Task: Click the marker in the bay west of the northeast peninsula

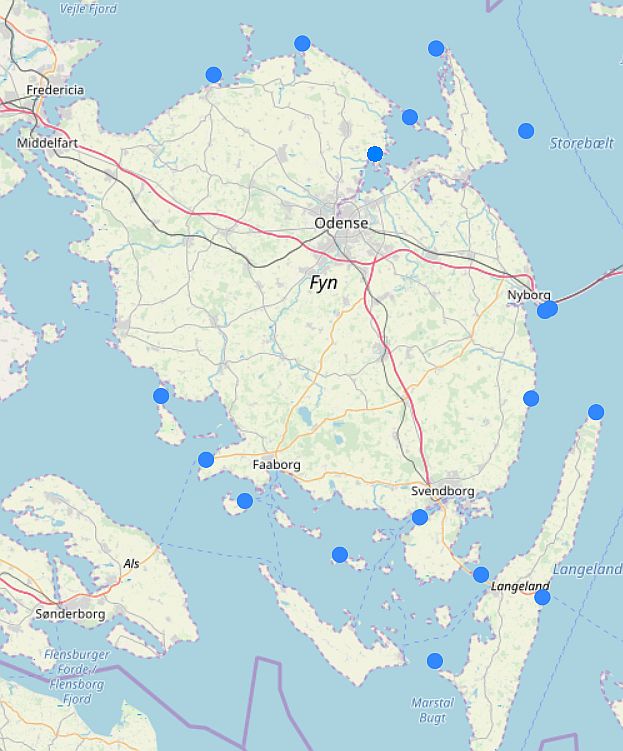Action: click(x=410, y=117)
